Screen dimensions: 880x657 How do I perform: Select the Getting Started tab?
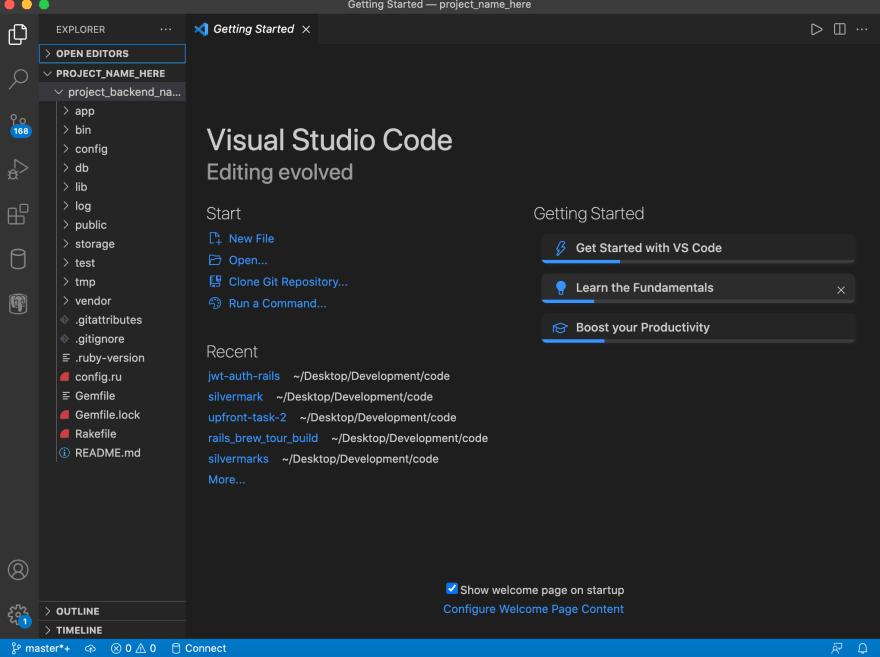[x=251, y=29]
